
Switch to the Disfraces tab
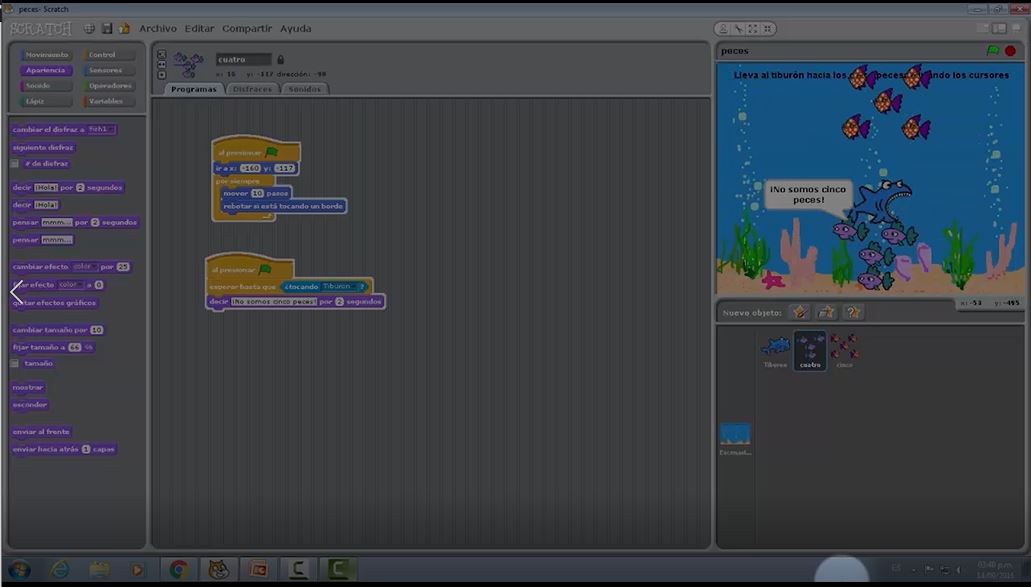[x=252, y=89]
